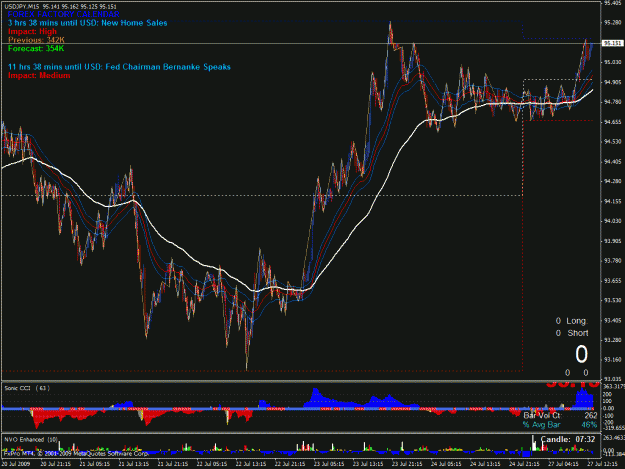
Task: Click the 'Impact: Medium' label
Action: coord(39,75)
